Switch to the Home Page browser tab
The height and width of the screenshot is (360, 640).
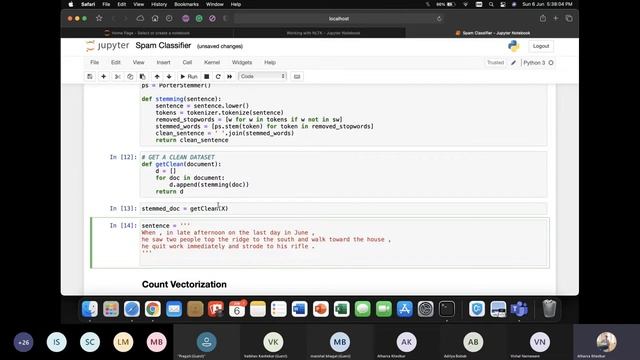pyautogui.click(x=147, y=33)
